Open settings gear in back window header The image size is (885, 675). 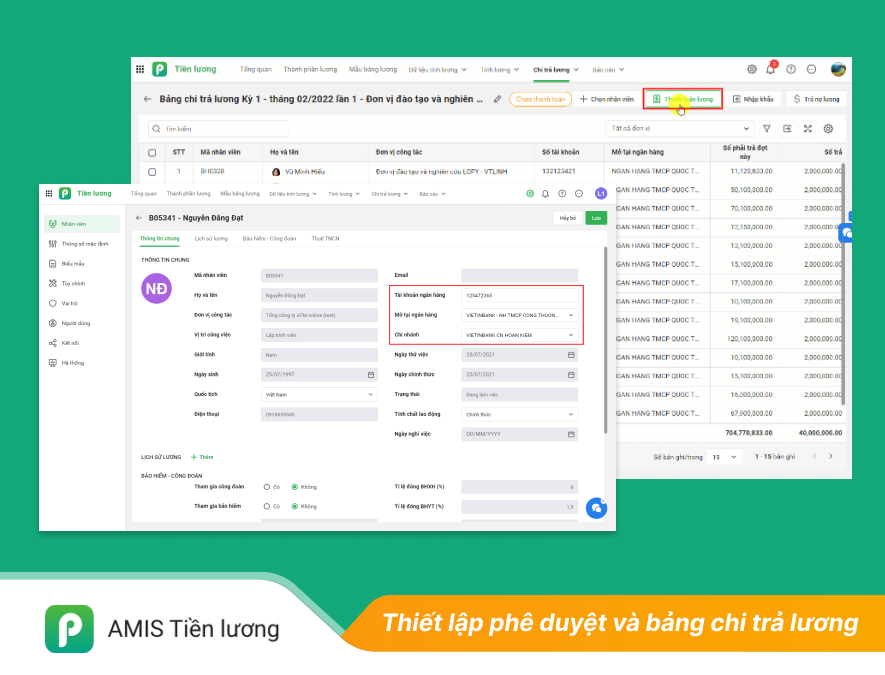pyautogui.click(x=752, y=69)
